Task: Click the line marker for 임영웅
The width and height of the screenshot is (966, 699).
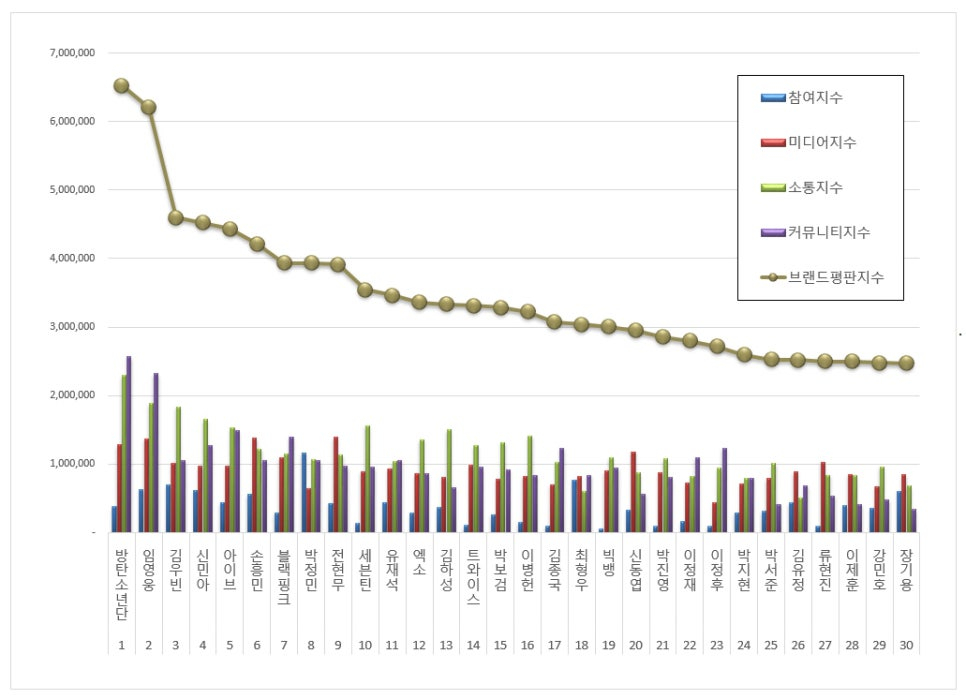Action: click(x=148, y=107)
